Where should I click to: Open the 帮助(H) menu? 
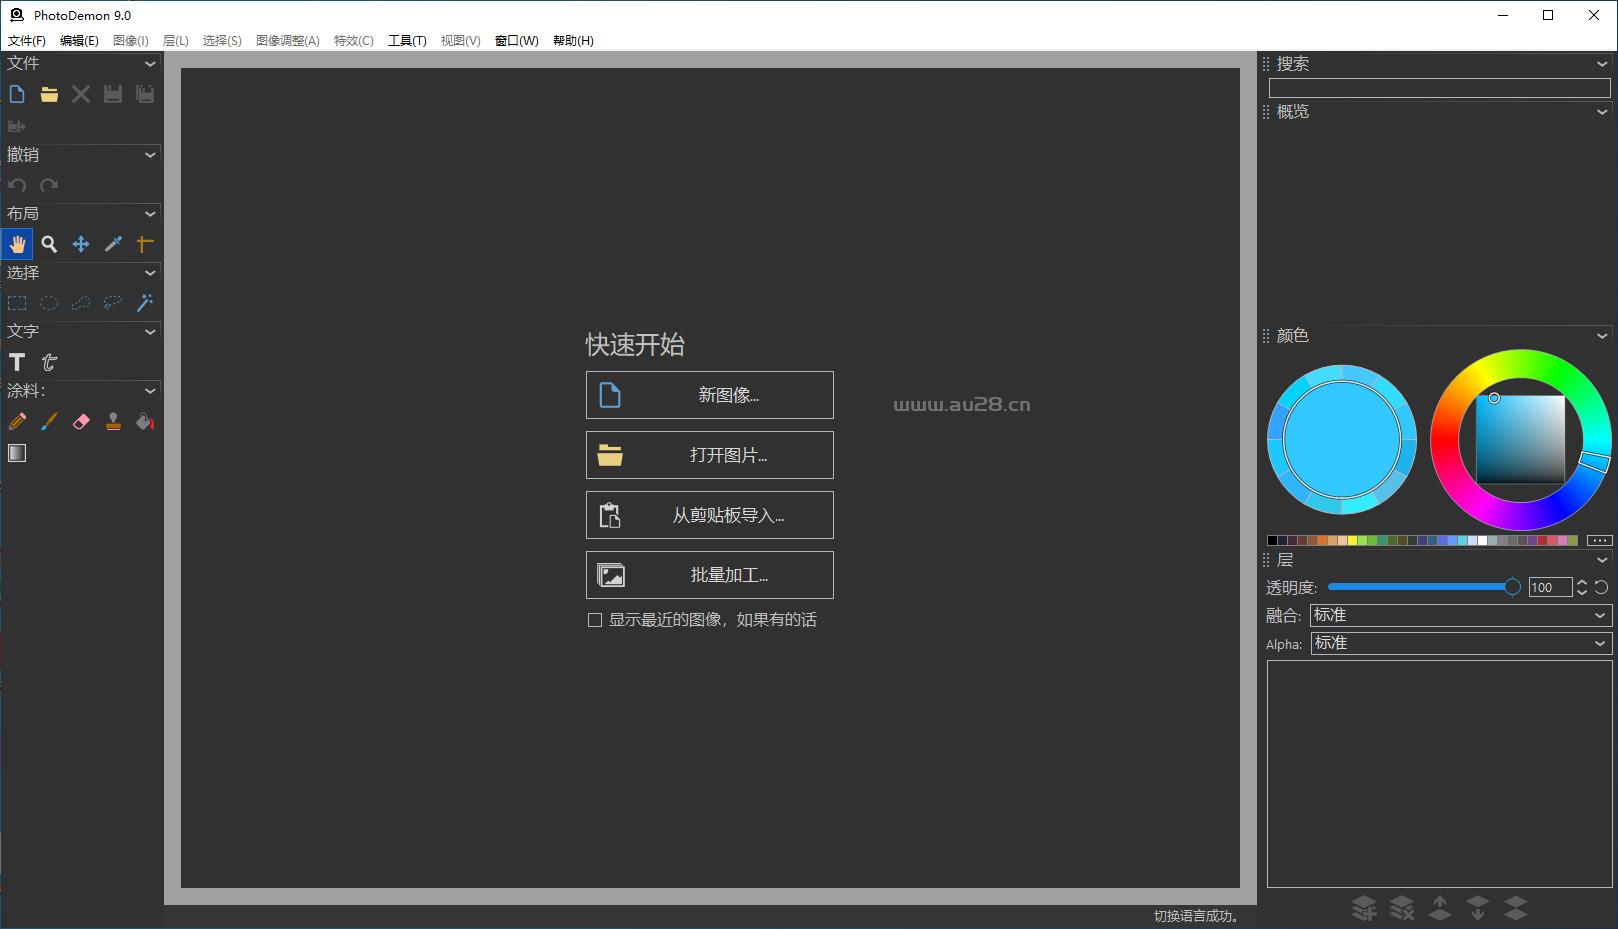(573, 41)
